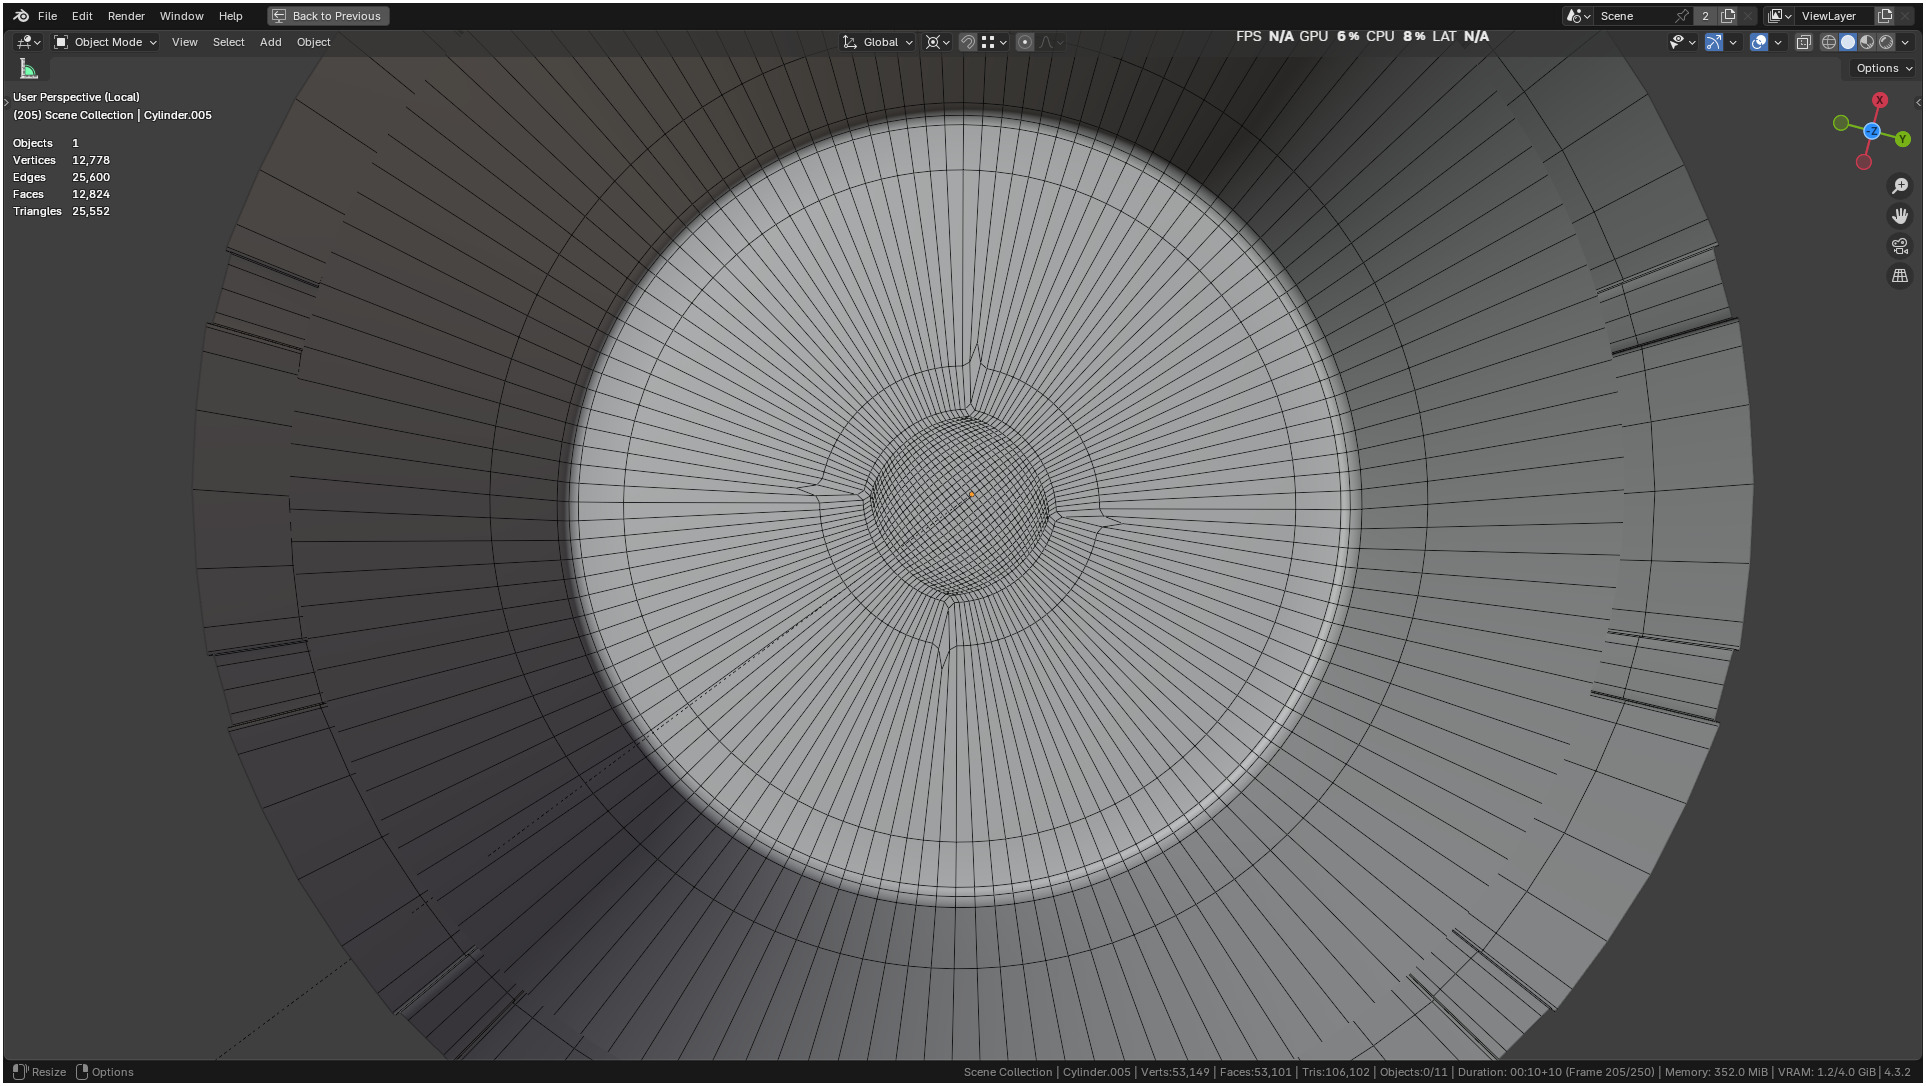Select wireframe viewport shading
The image size is (1926, 1086).
point(1828,42)
